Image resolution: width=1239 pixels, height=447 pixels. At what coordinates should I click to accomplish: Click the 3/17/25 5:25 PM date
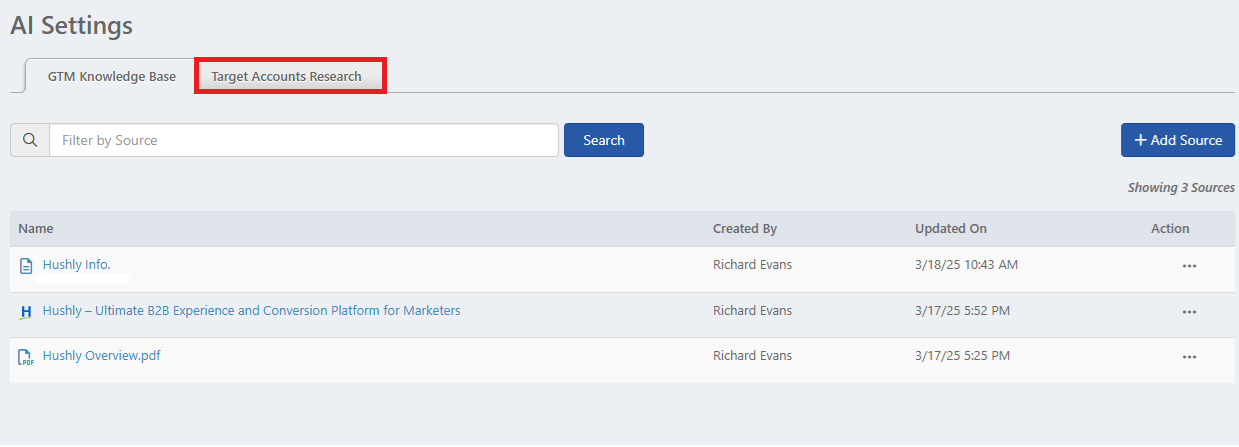pyautogui.click(x=962, y=356)
